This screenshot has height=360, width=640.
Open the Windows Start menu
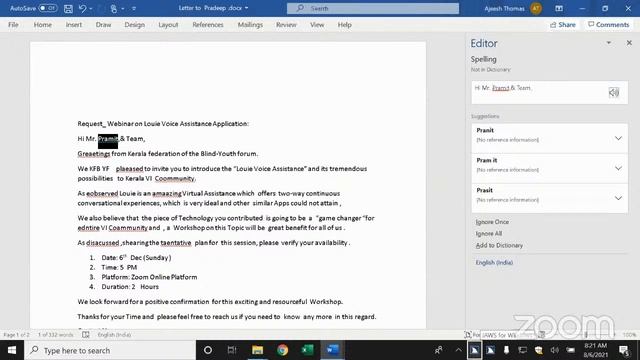pos(12,350)
